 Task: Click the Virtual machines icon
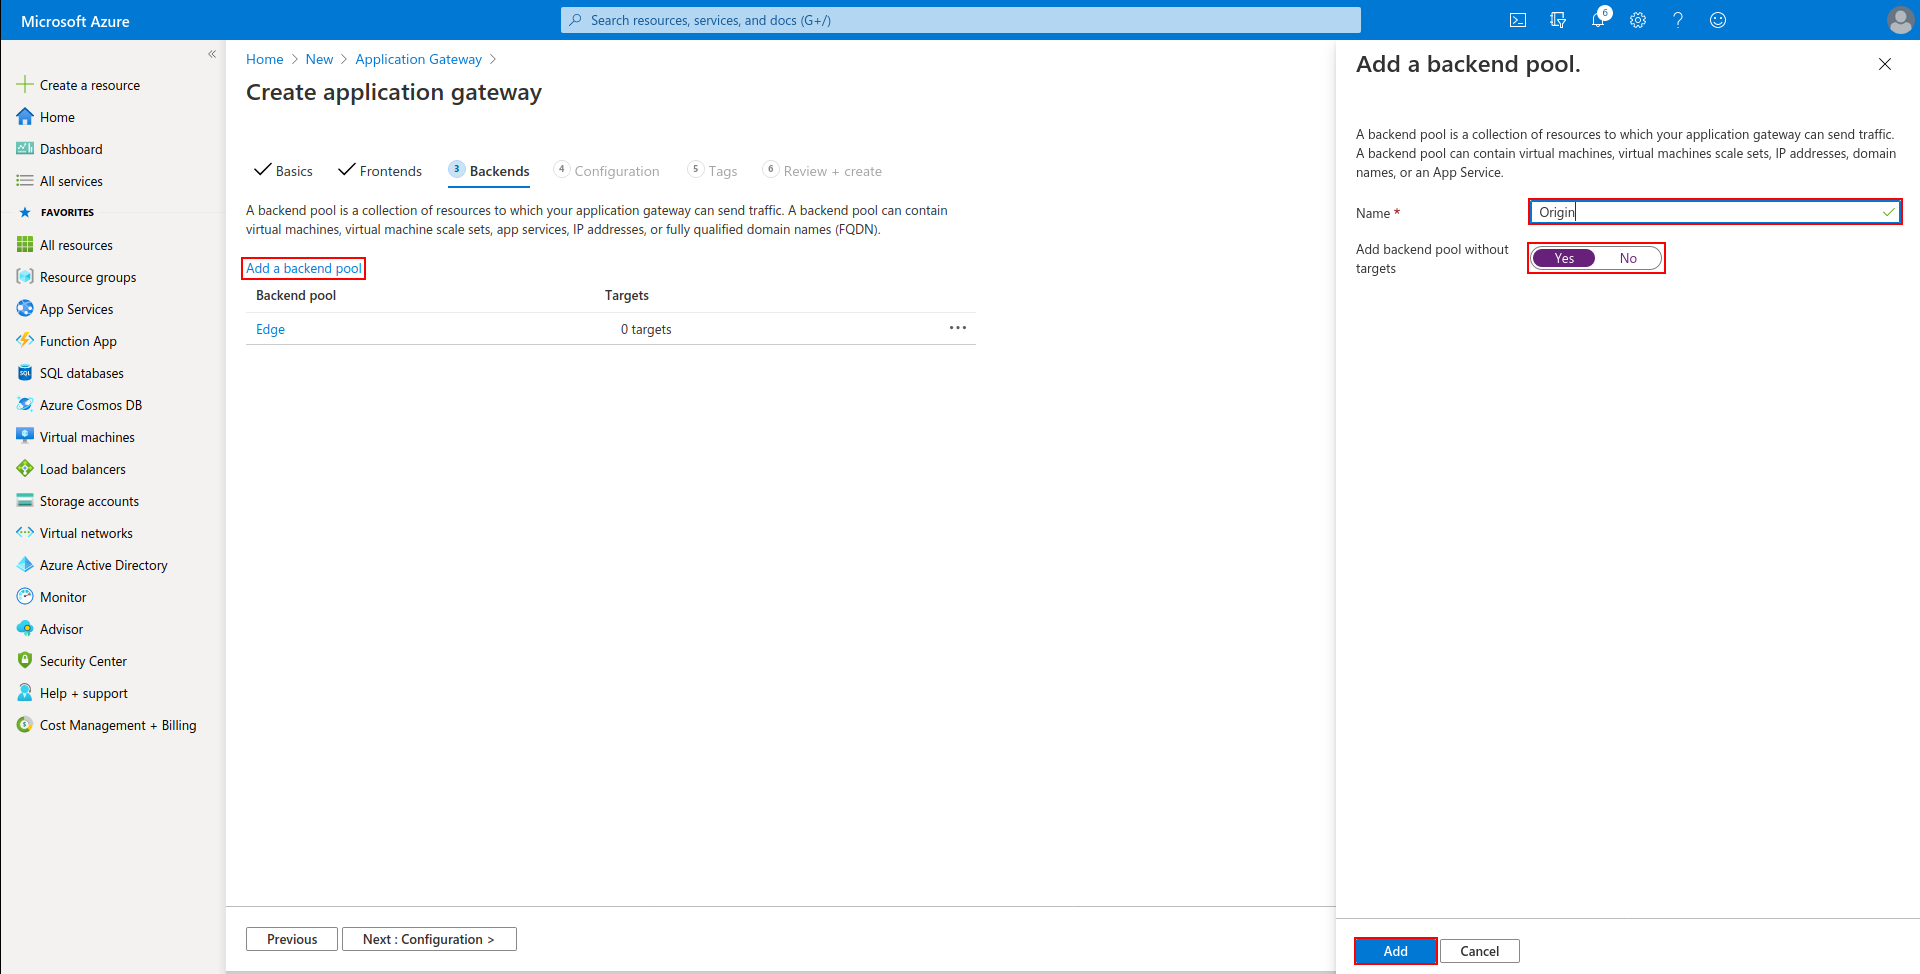[25, 437]
